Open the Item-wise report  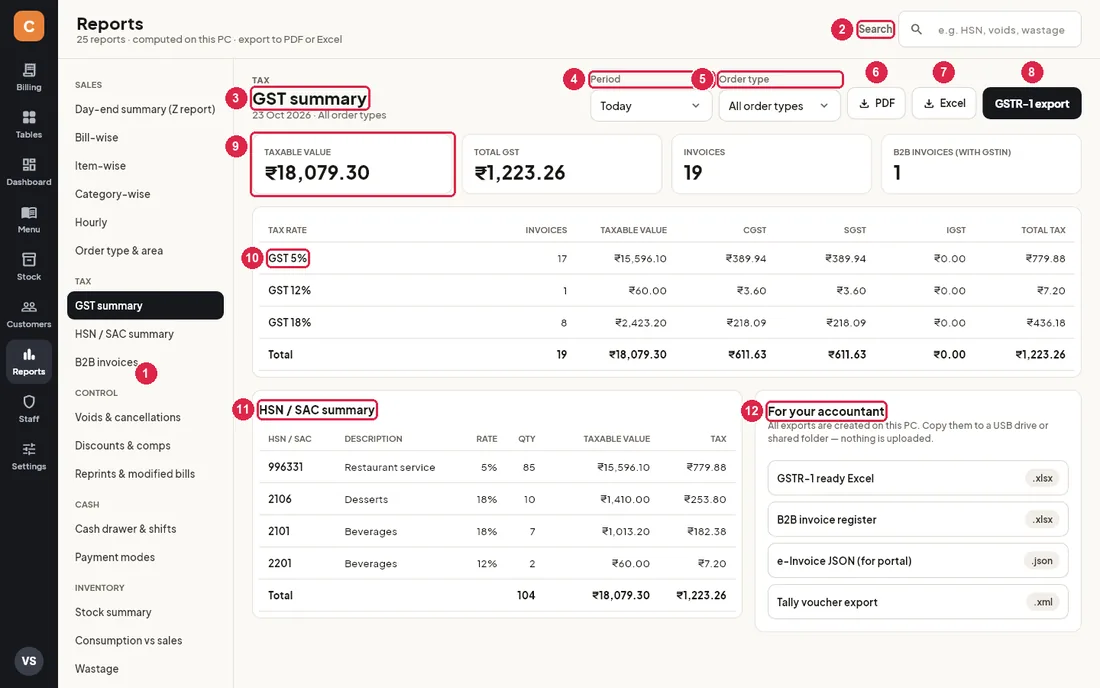[145, 166]
